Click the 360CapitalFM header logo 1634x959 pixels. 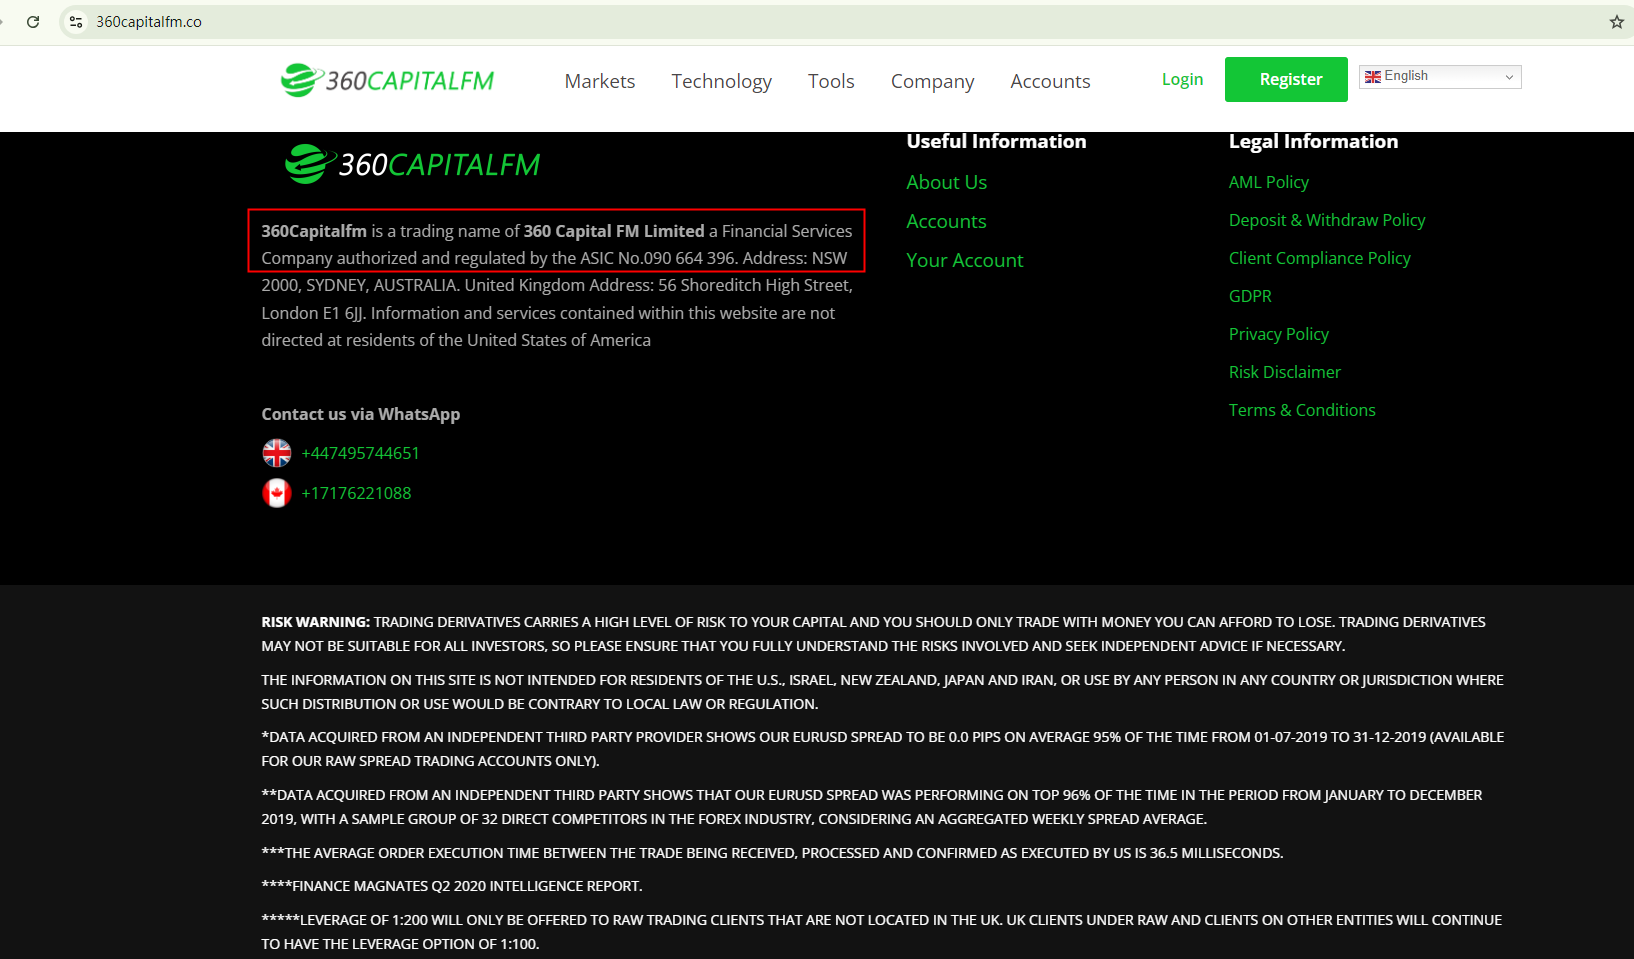pos(387,80)
